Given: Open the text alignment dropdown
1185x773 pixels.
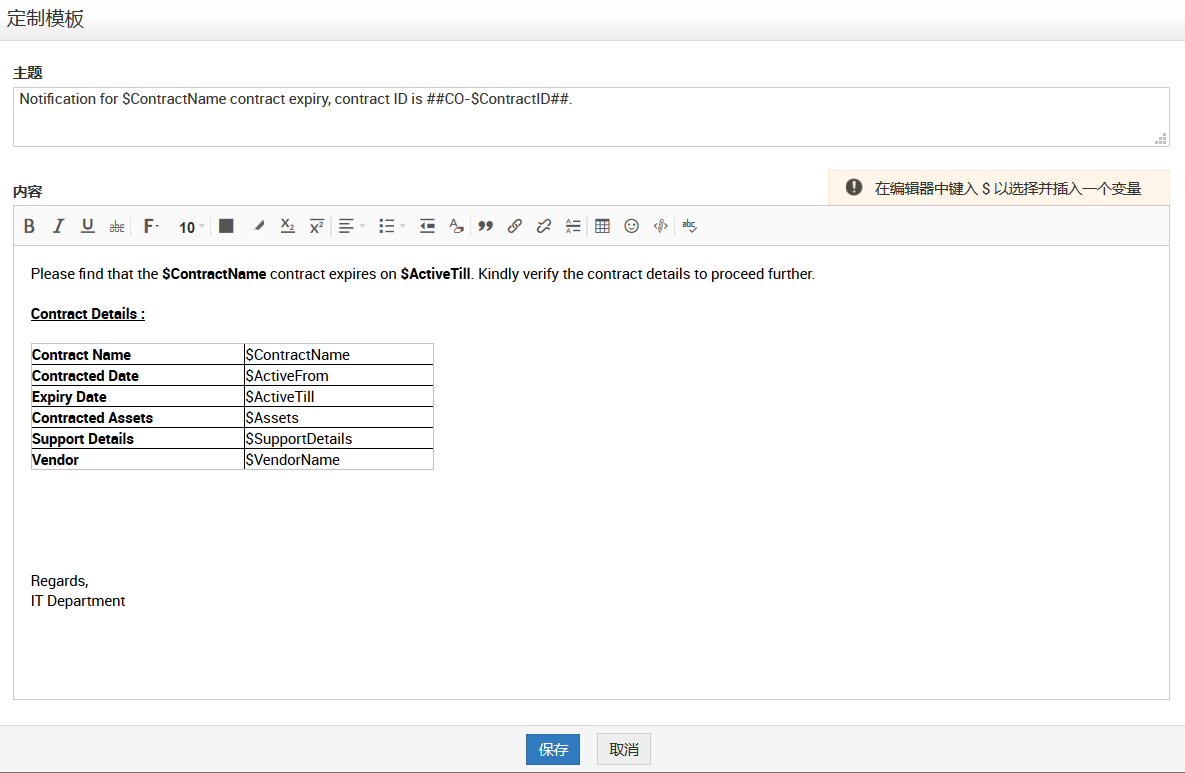Looking at the screenshot, I should coord(351,226).
